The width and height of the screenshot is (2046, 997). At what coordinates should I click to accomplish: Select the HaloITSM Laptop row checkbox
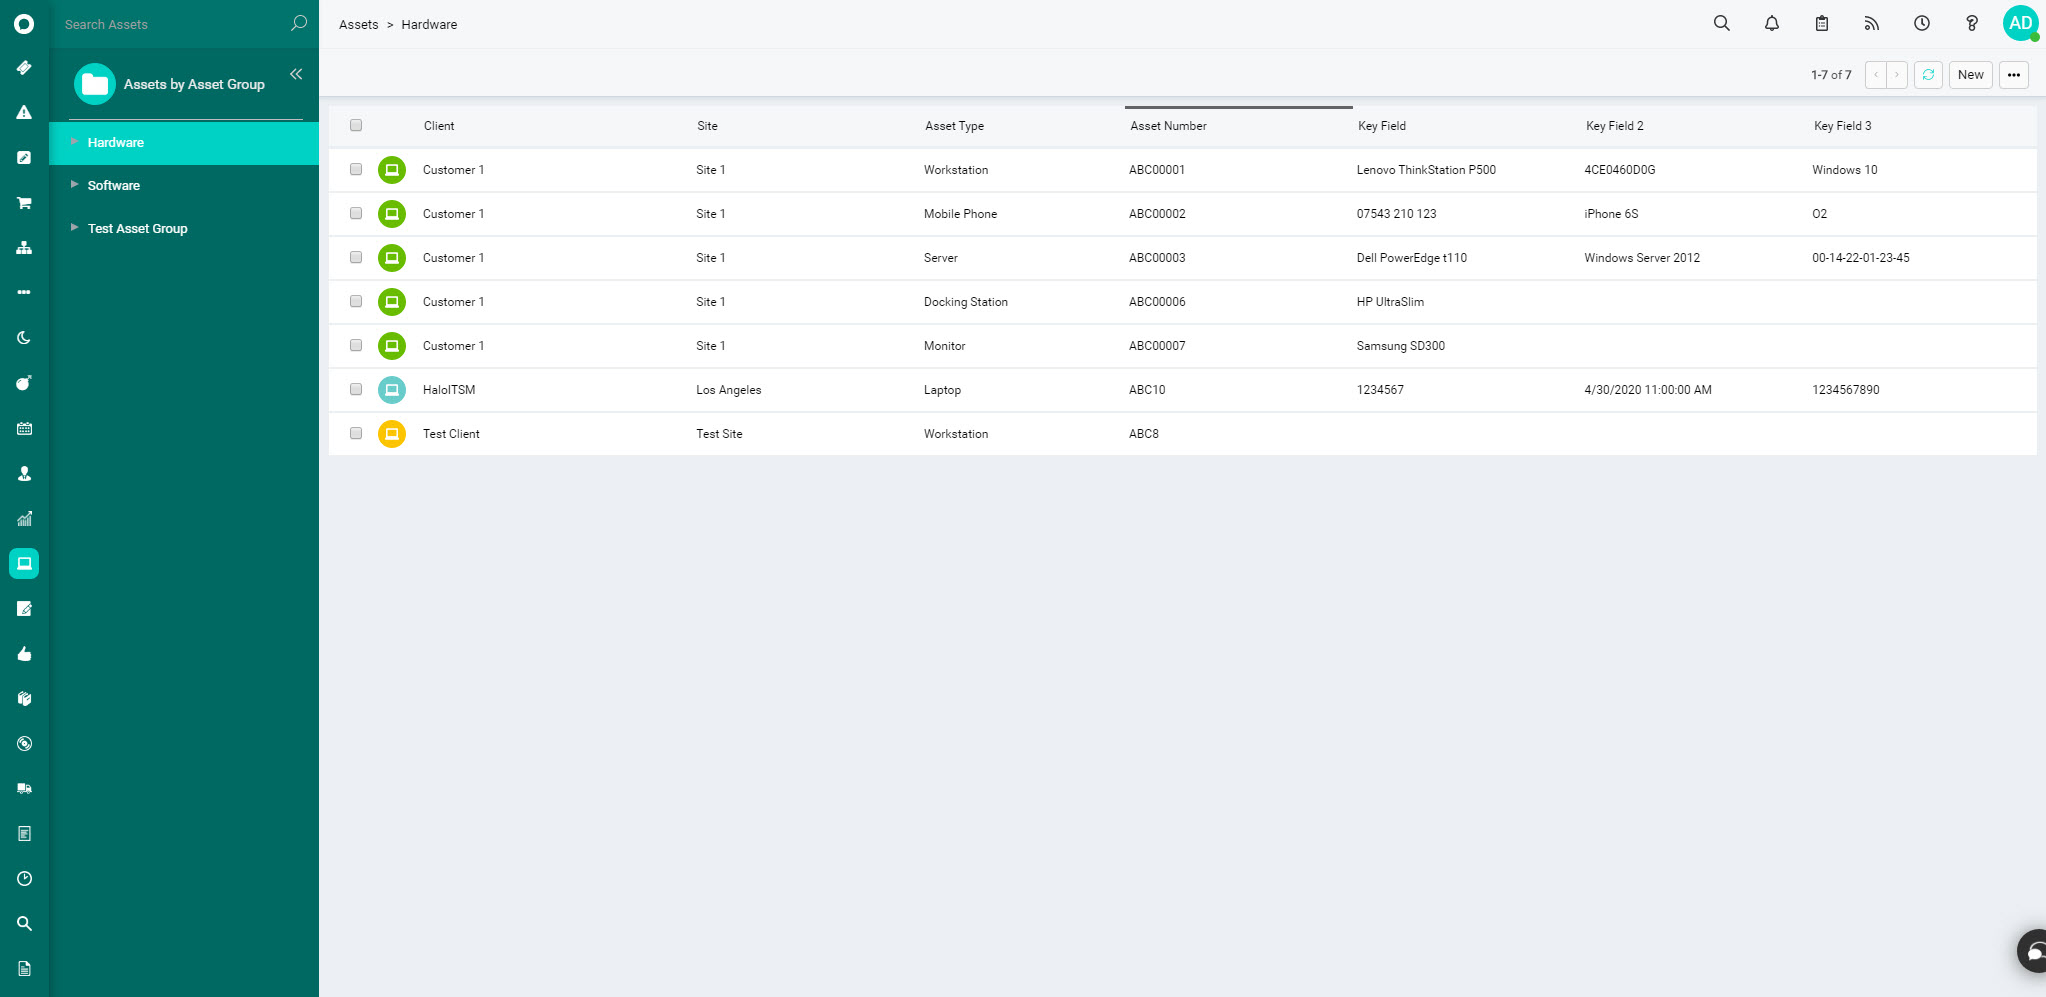tap(356, 389)
